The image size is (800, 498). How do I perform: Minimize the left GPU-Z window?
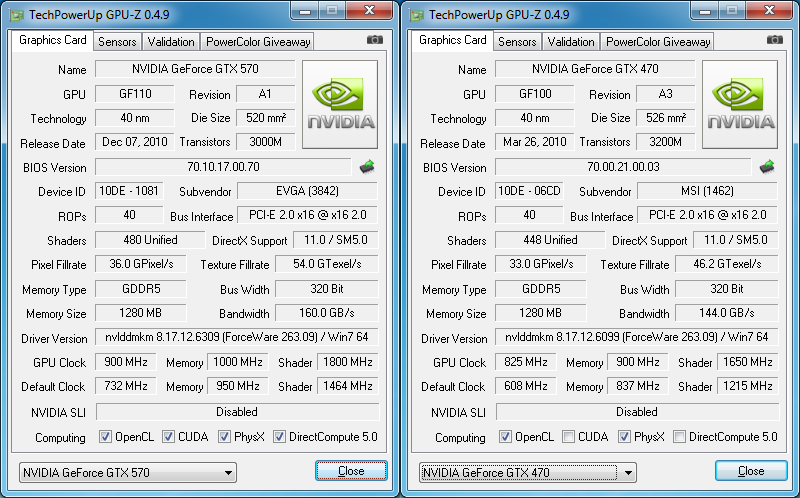305,10
